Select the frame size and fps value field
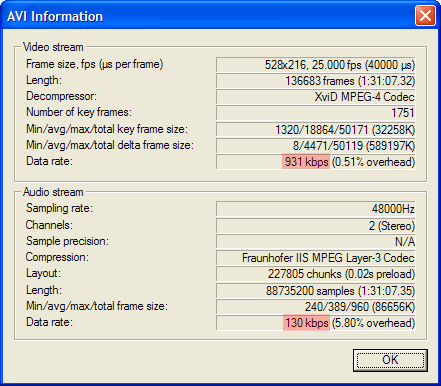Screen dimensions: 441x386 315,65
